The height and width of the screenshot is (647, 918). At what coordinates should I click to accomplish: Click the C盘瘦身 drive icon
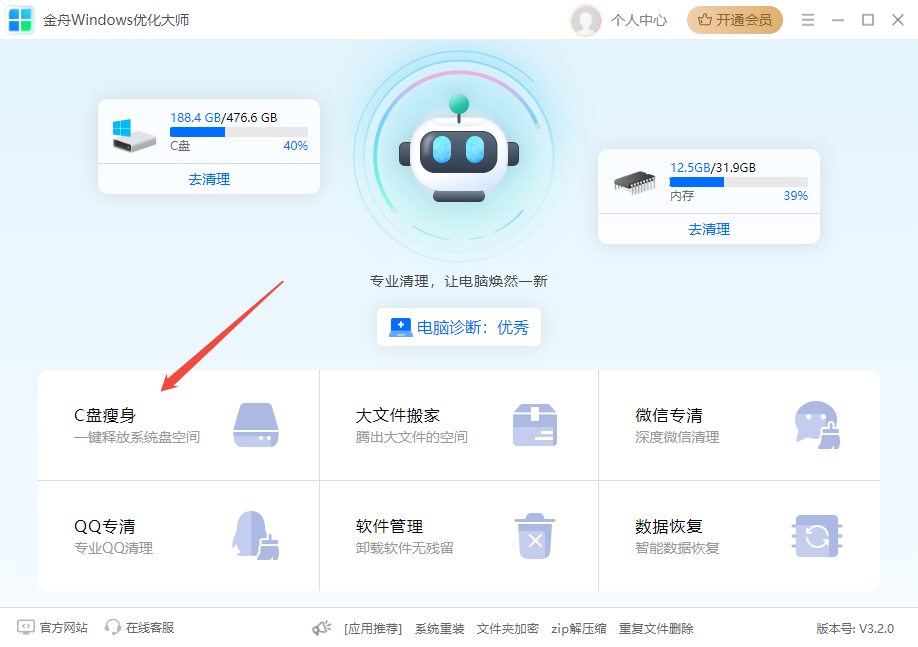pyautogui.click(x=256, y=425)
